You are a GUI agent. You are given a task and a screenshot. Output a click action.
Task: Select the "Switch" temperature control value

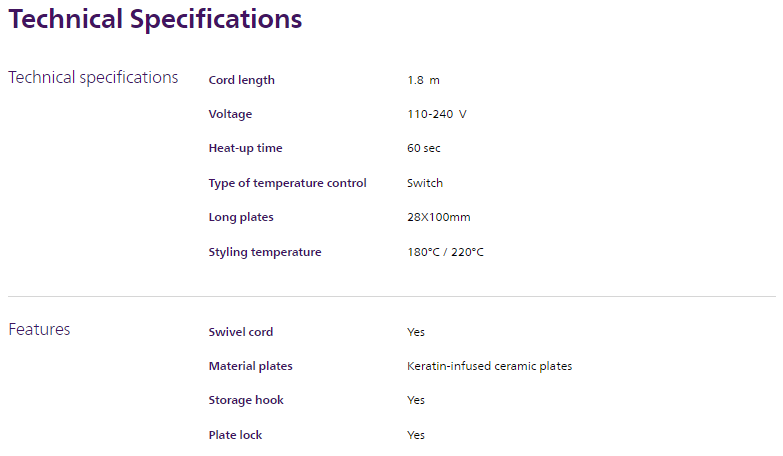pos(425,183)
